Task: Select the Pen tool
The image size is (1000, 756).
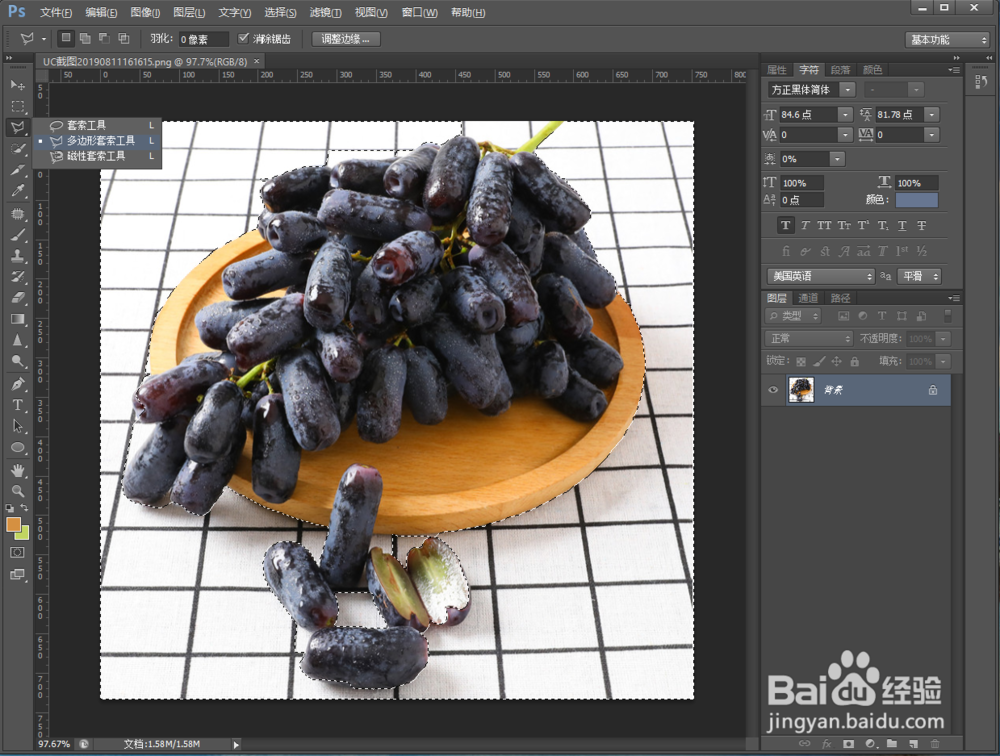Action: (x=18, y=384)
